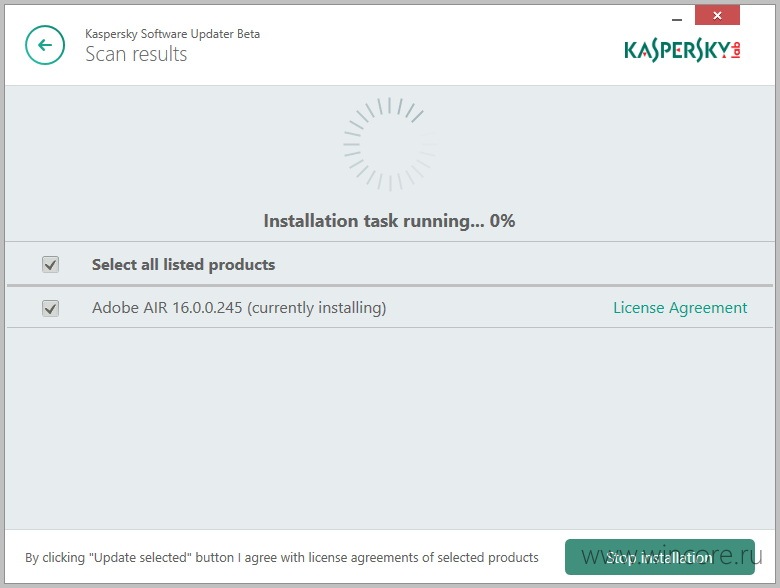780x588 pixels.
Task: Click the Kaspersky Lab logo
Action: (x=682, y=51)
